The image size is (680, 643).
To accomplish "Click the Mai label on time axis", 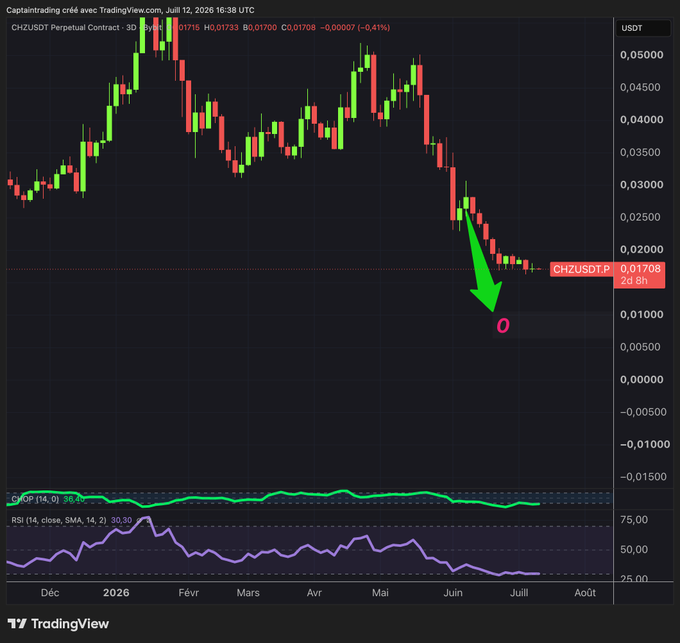I will click(x=380, y=593).
